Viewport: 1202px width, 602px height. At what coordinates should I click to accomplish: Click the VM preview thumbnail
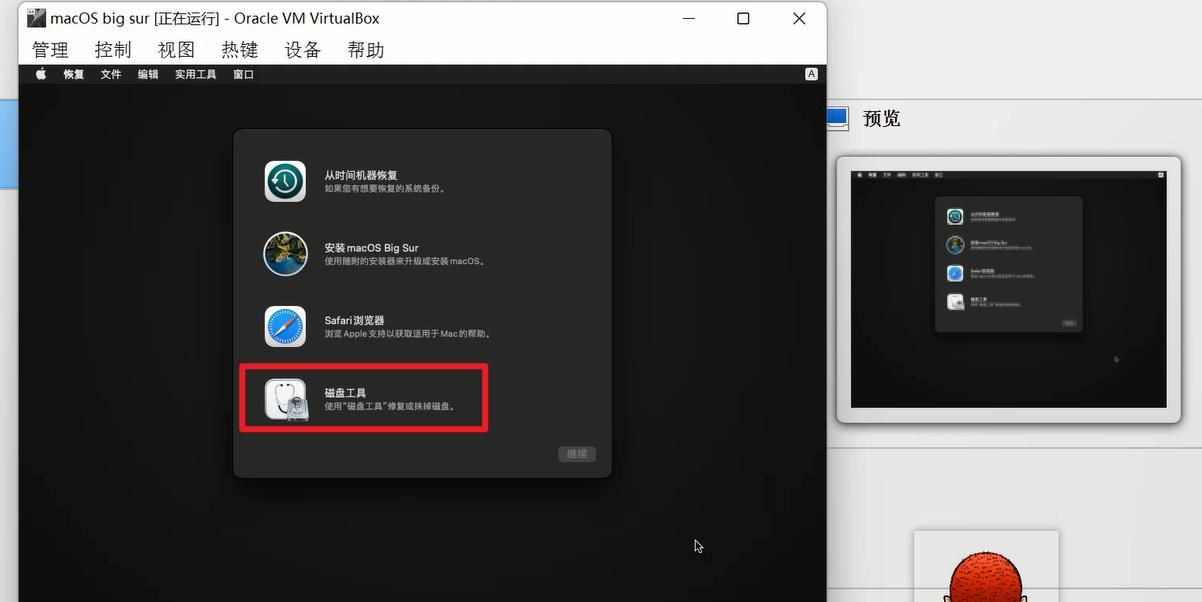click(1008, 289)
